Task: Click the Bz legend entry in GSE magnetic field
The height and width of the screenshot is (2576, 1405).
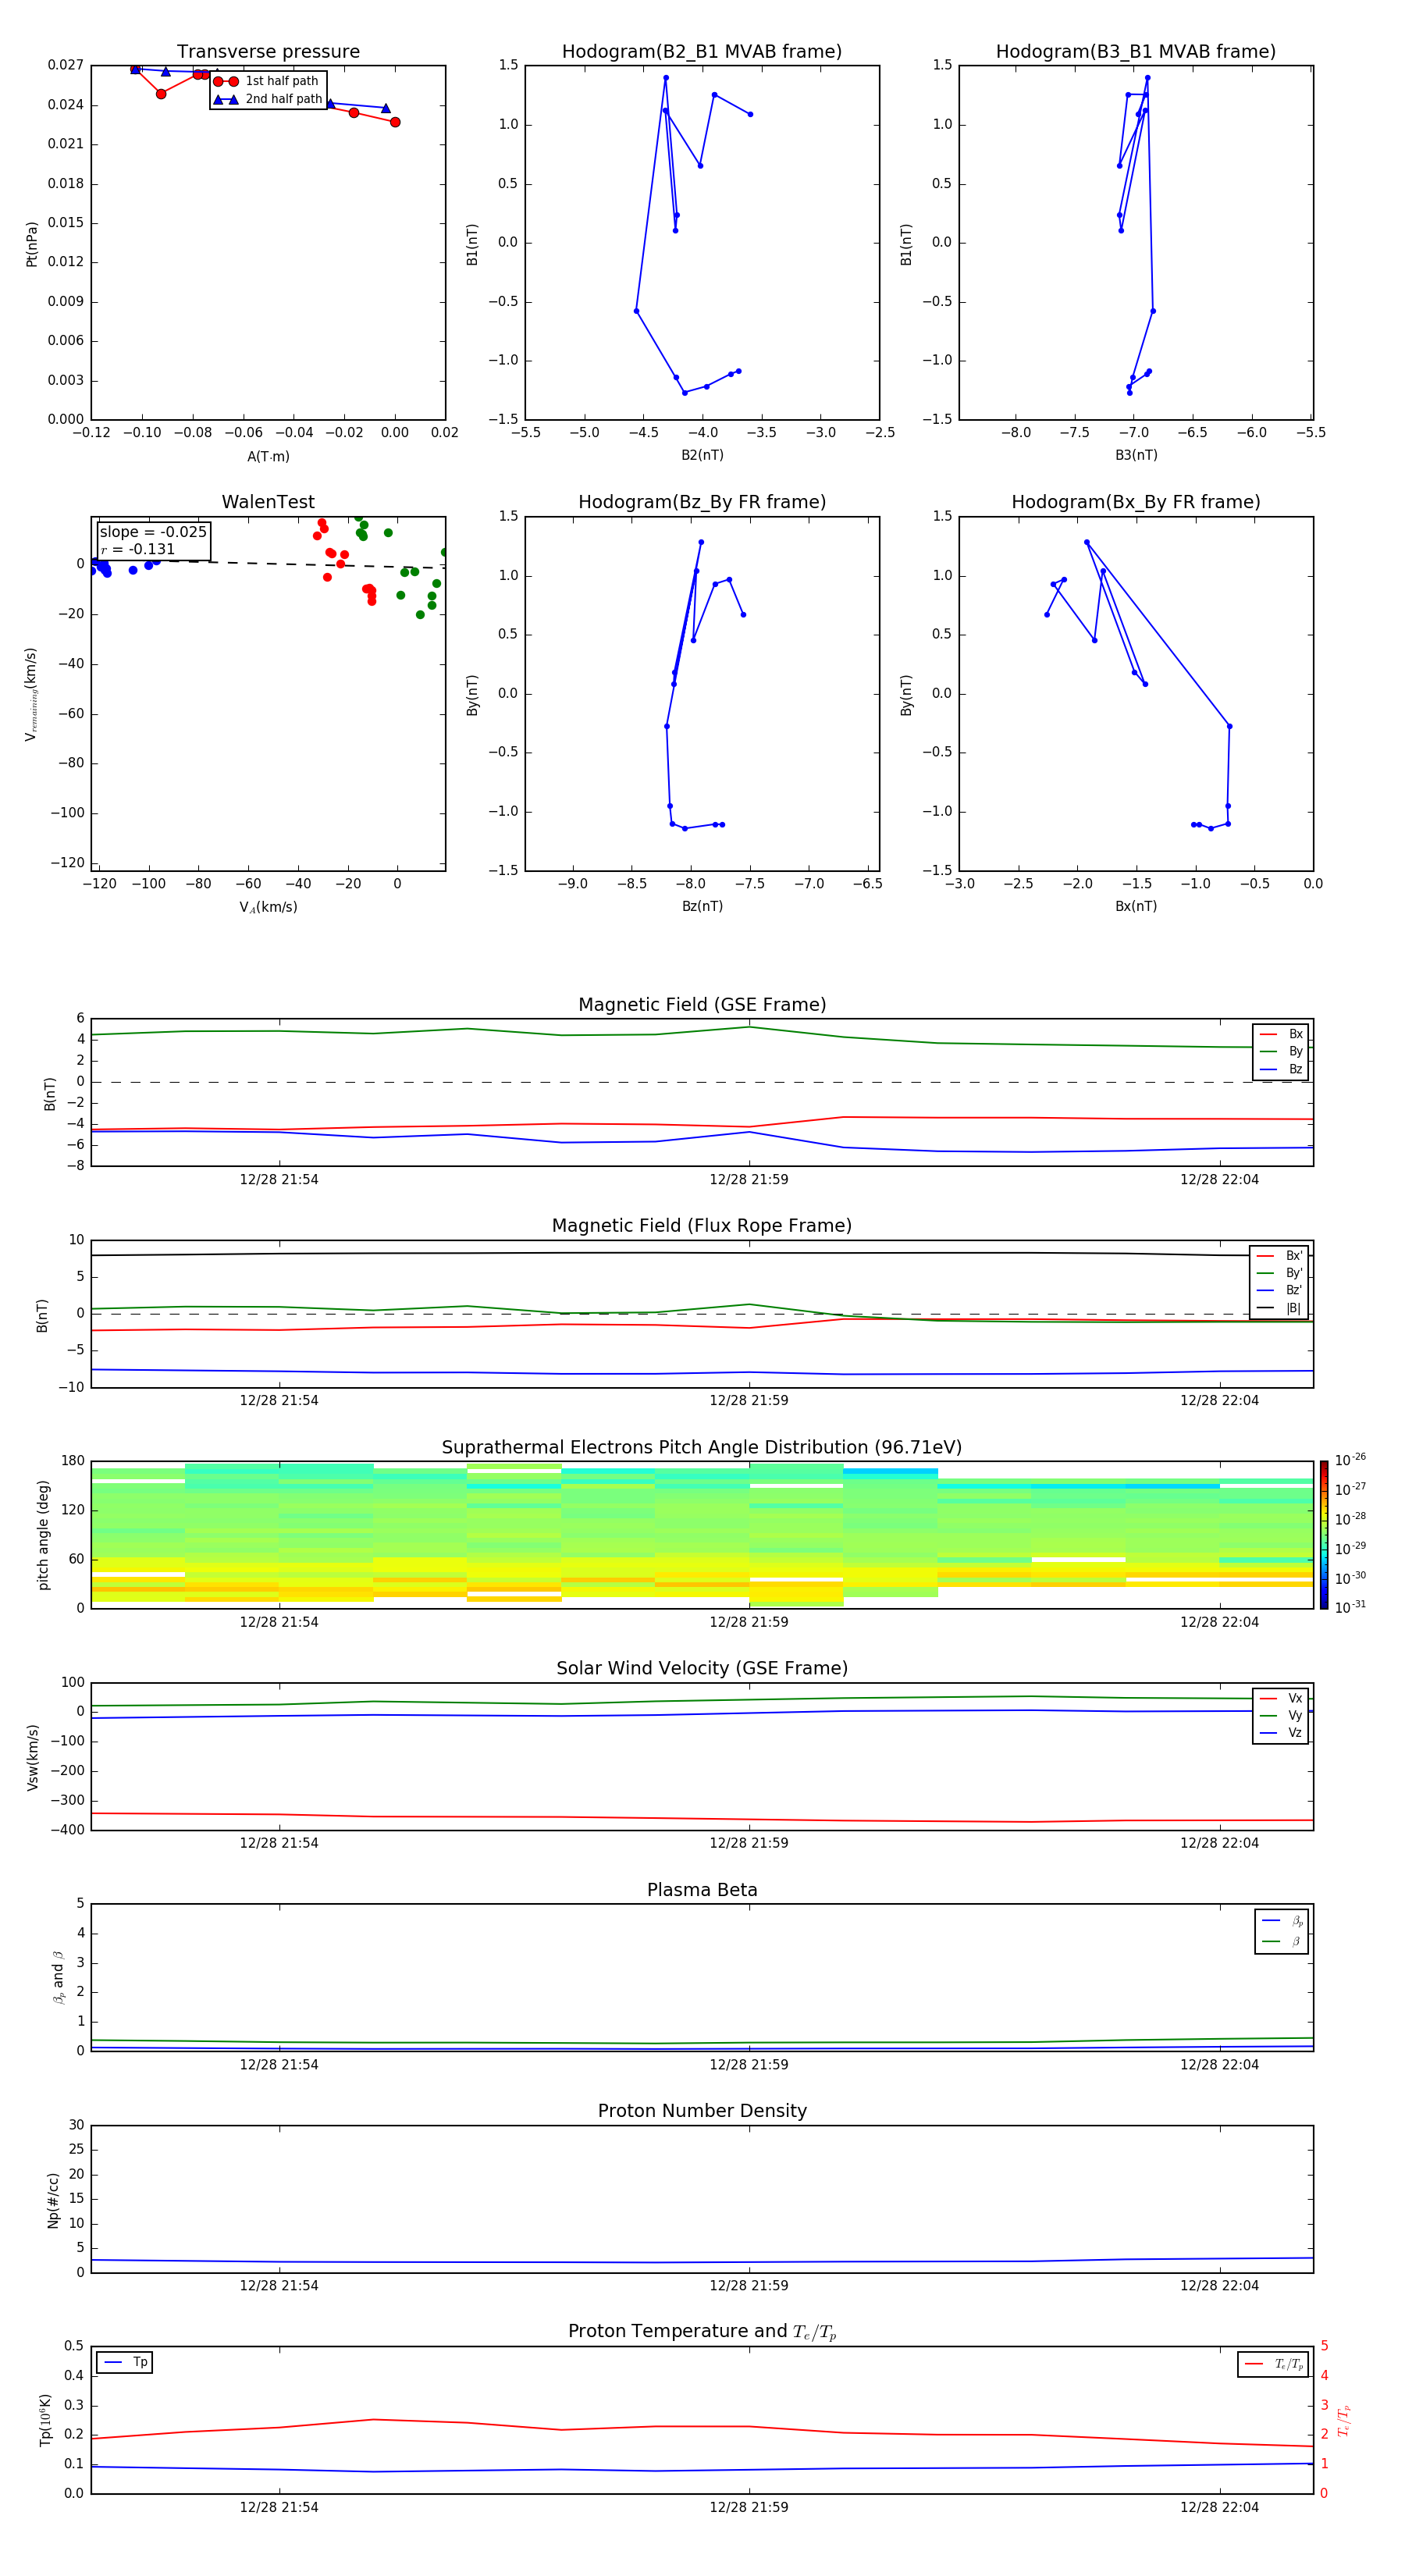Action: tap(1281, 1069)
